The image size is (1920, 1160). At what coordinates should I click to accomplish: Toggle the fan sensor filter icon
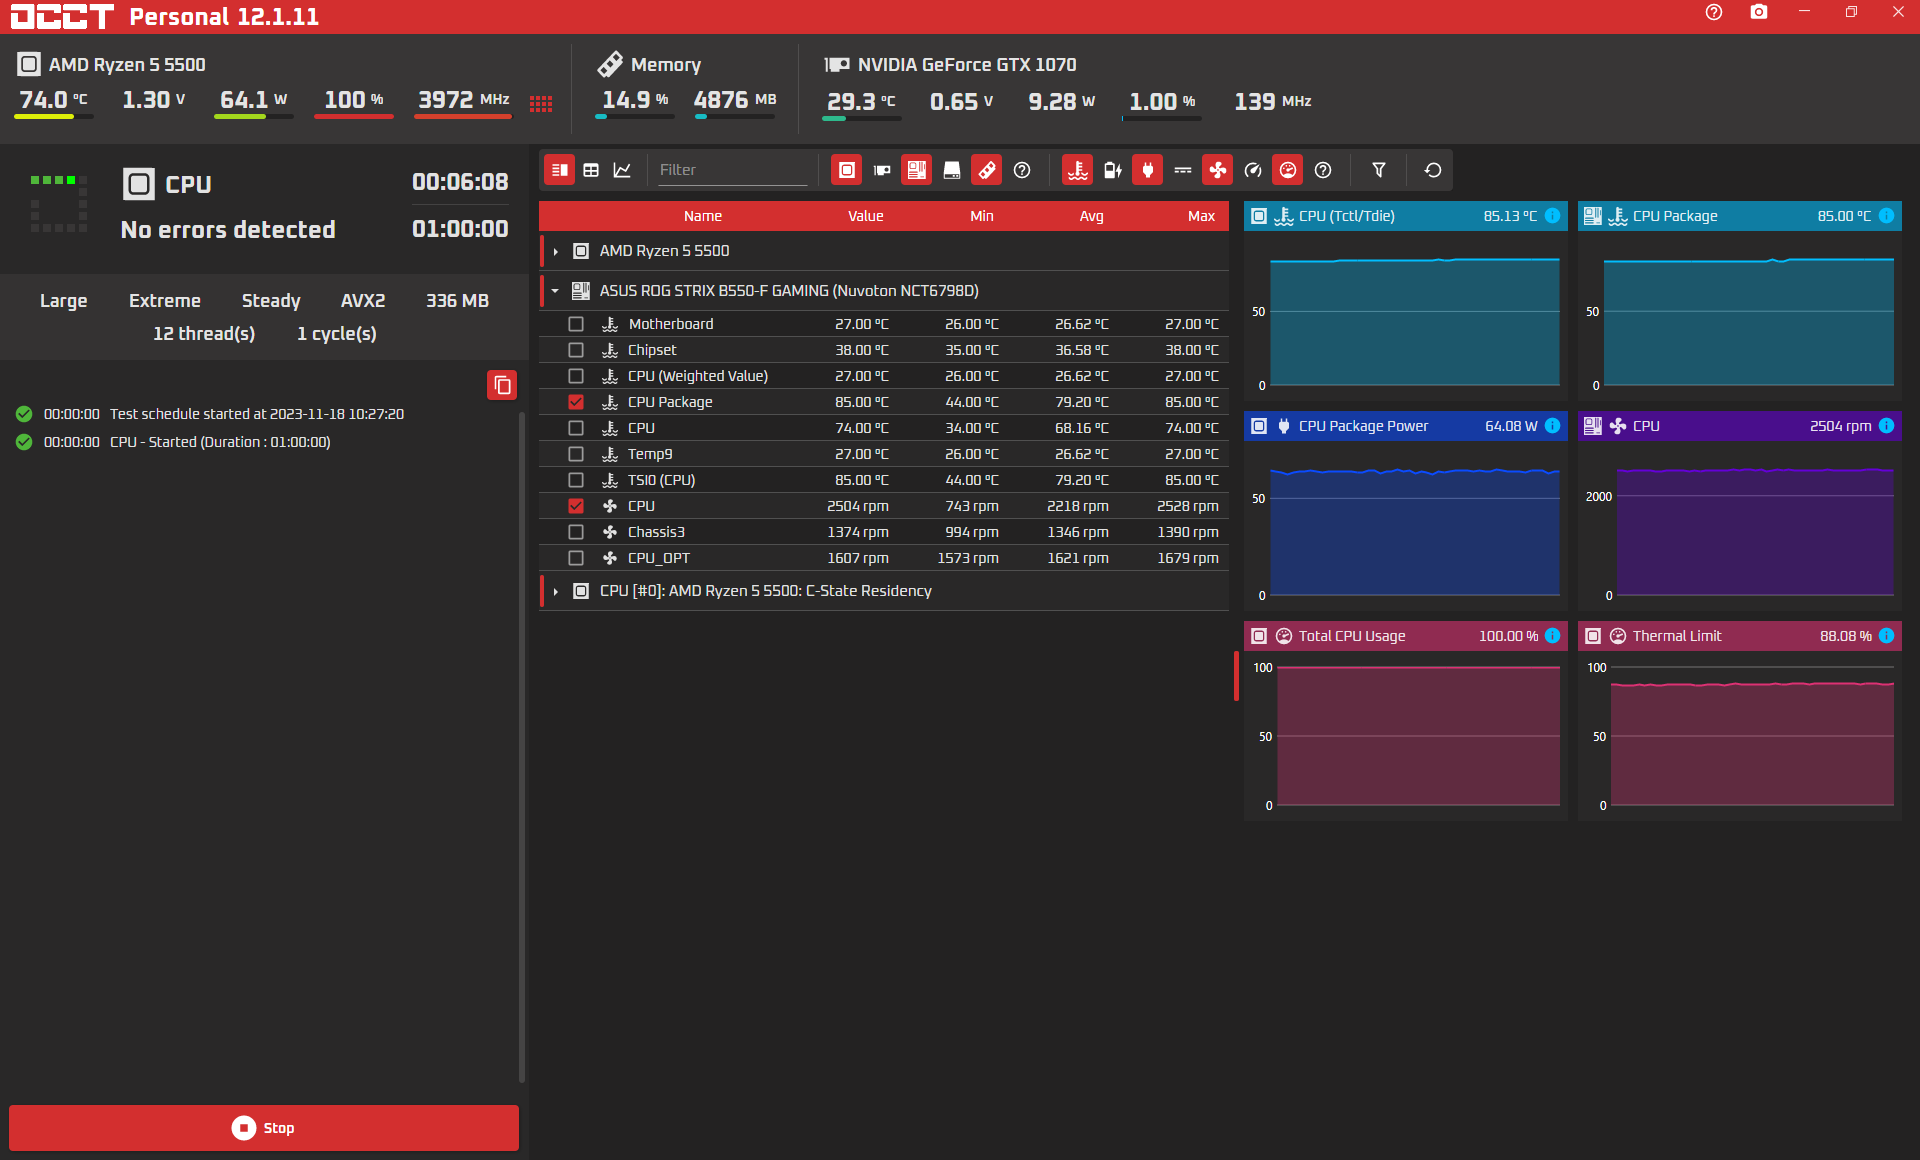click(x=1217, y=170)
